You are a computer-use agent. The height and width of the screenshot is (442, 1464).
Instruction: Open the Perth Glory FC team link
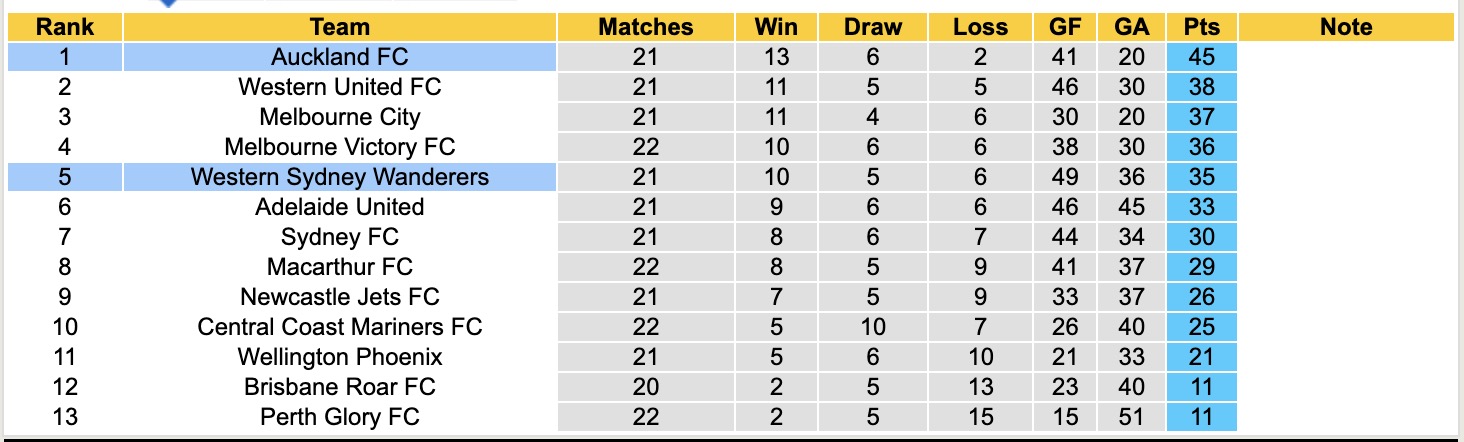coord(339,417)
